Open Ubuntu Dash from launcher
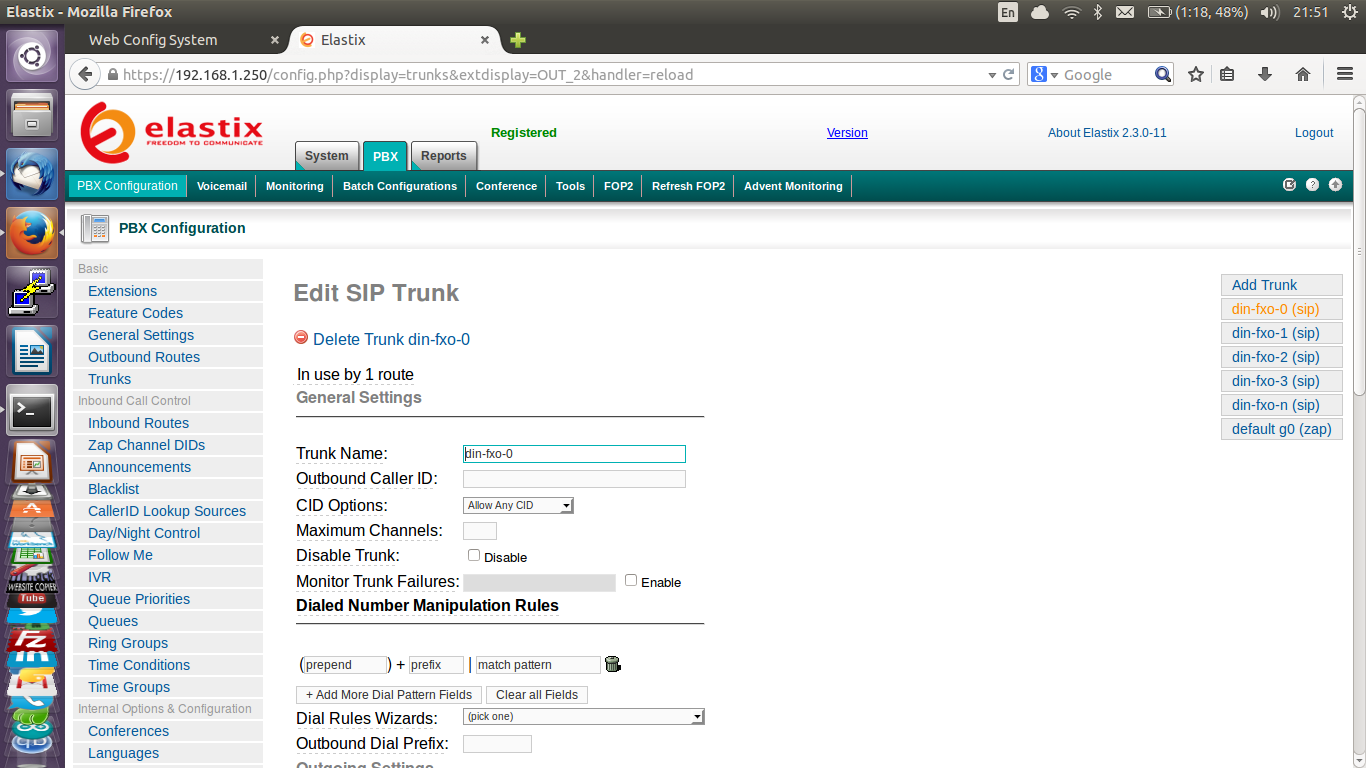1366x768 pixels. pos(33,55)
